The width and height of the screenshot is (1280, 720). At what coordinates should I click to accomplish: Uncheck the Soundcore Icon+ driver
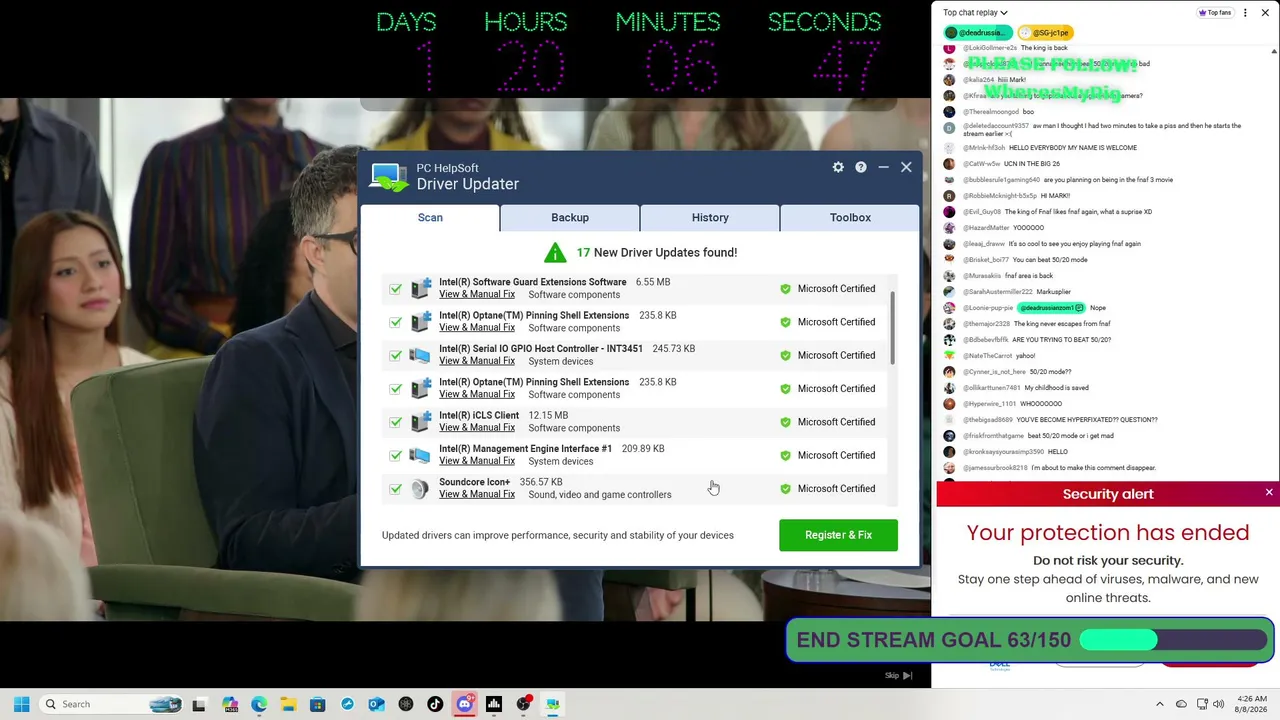(396, 489)
